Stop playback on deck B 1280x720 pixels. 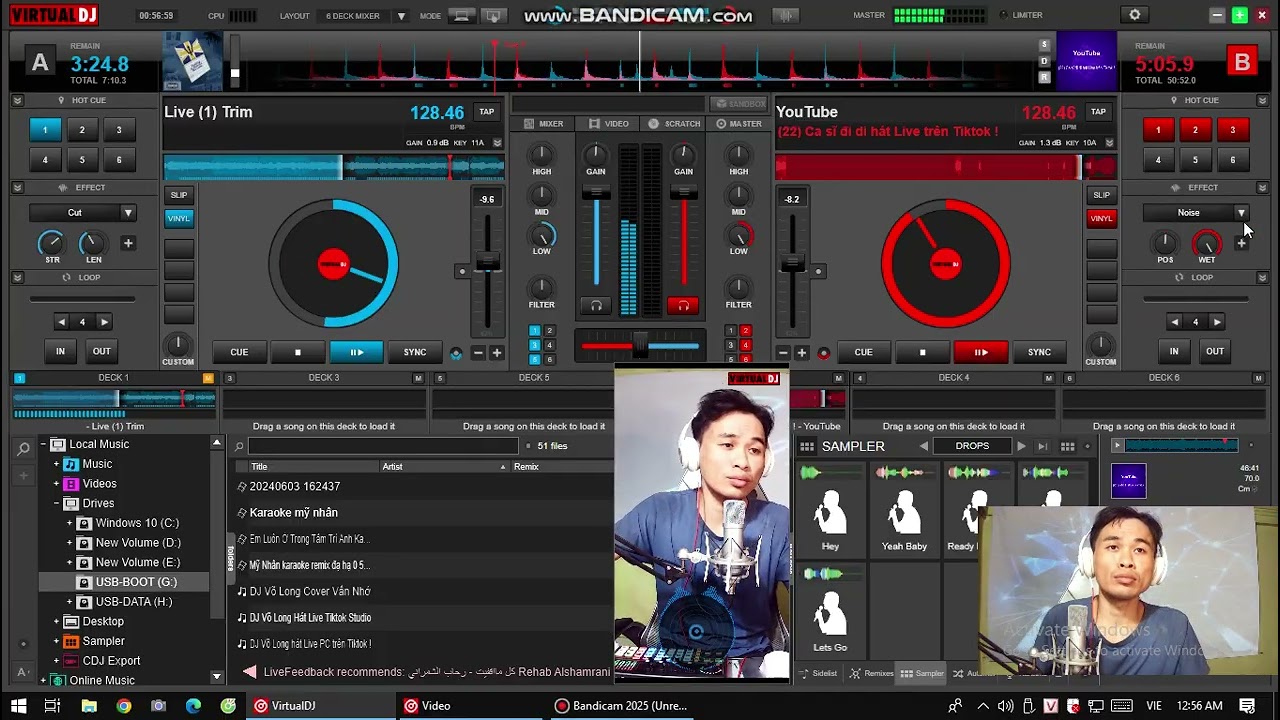pyautogui.click(x=922, y=352)
